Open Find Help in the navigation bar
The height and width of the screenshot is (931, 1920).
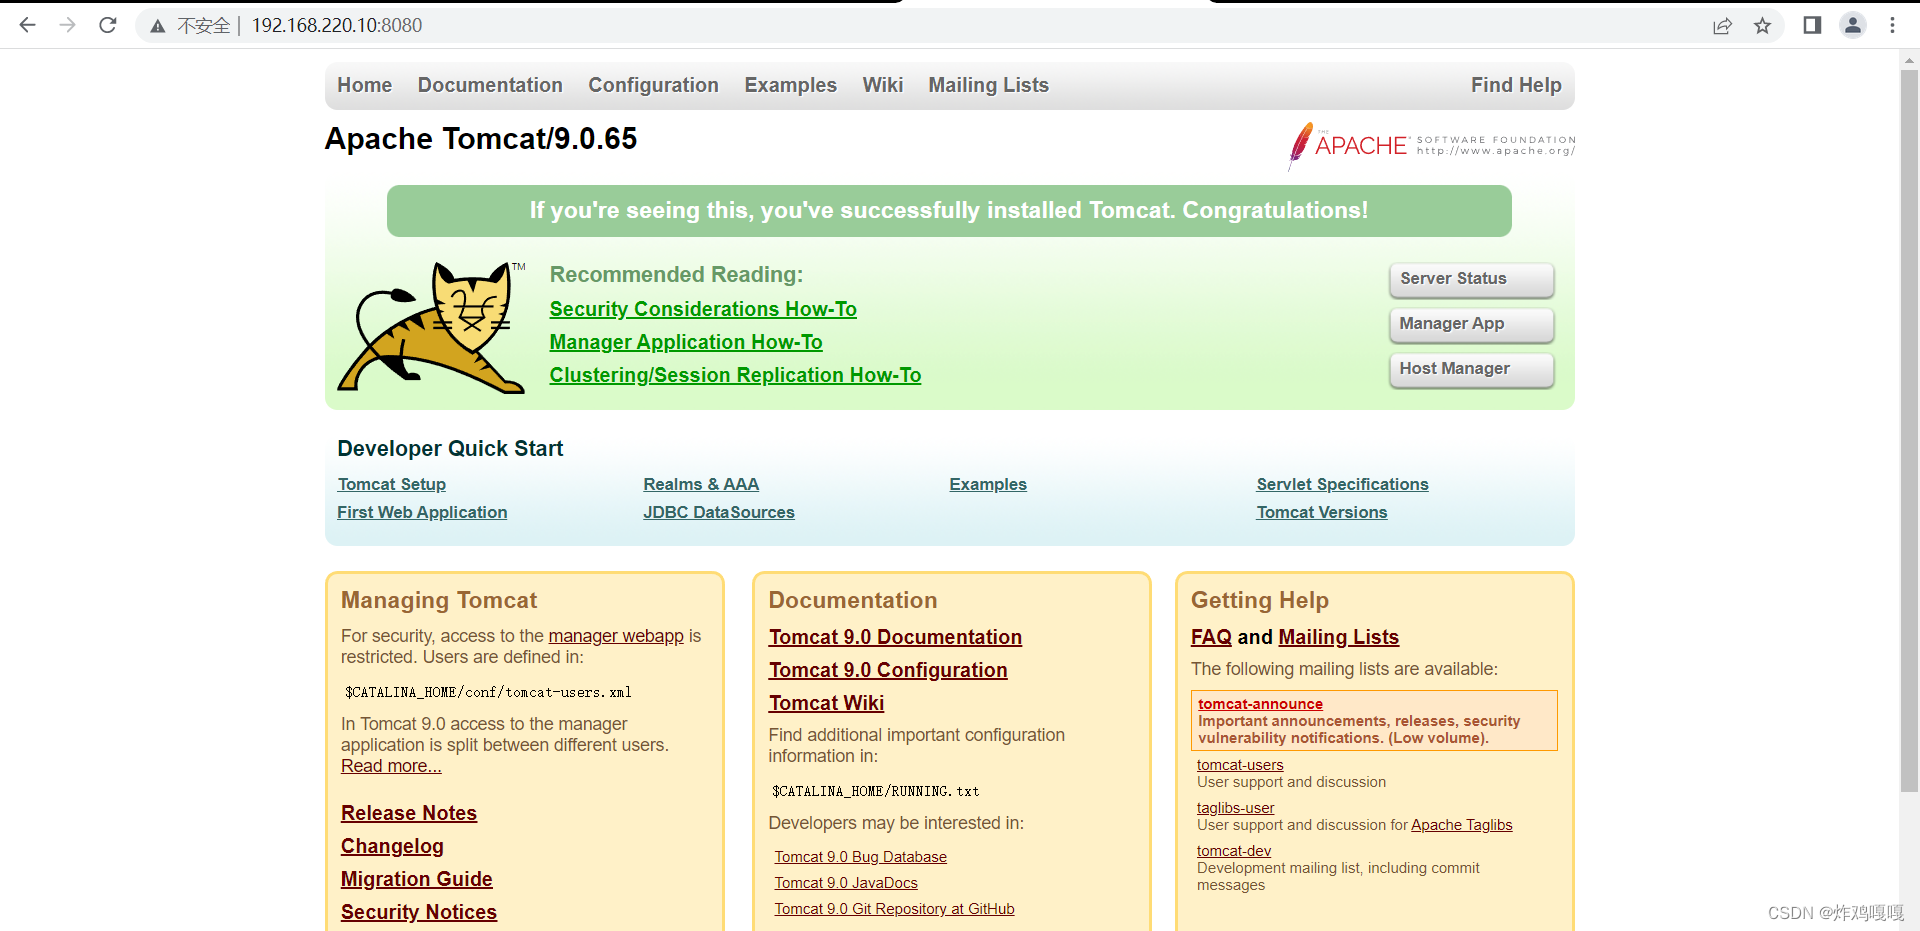(1516, 85)
